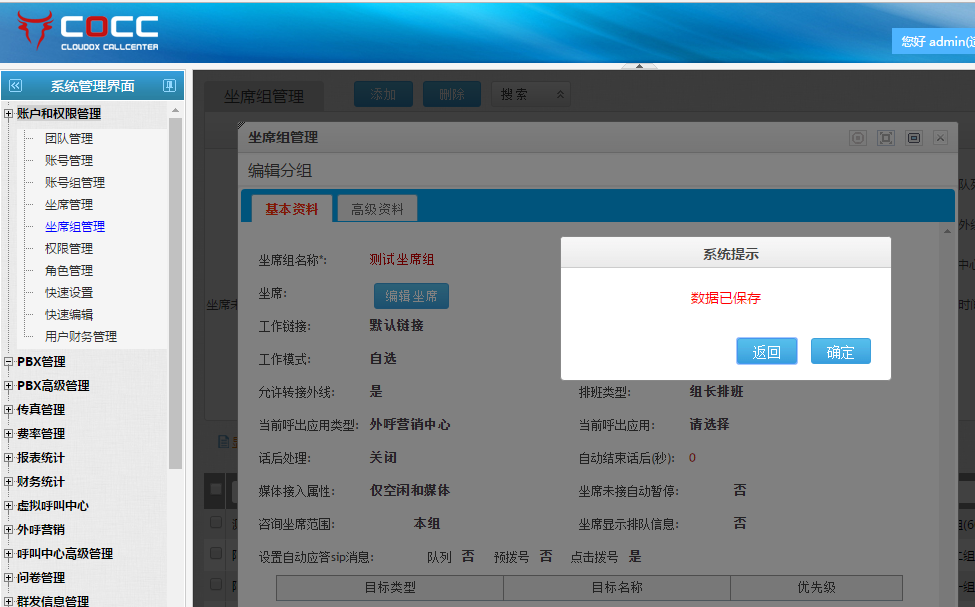Viewport: 975px width, 607px height.
Task: Switch to the 高级资料 tab
Action: point(377,209)
